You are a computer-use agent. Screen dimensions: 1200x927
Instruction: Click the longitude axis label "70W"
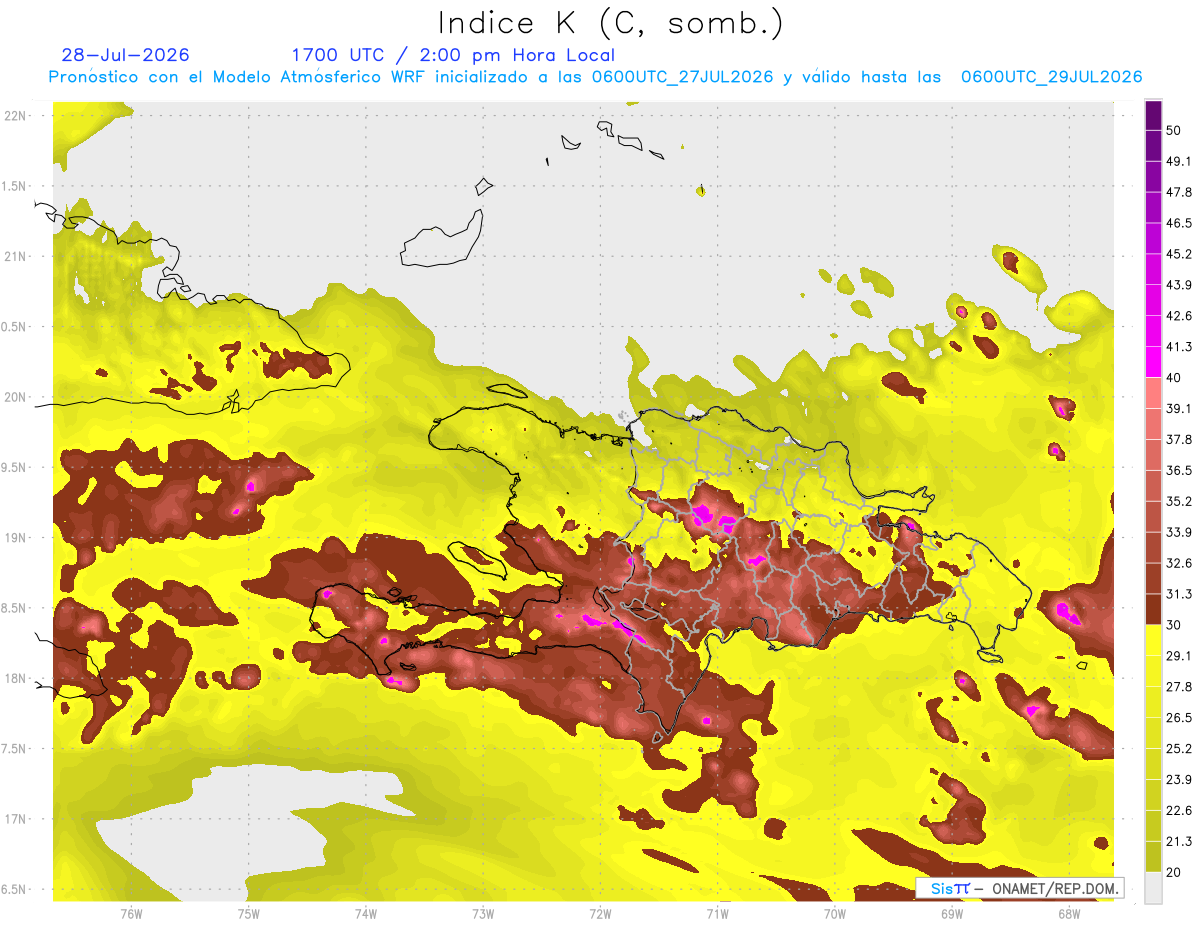point(834,913)
